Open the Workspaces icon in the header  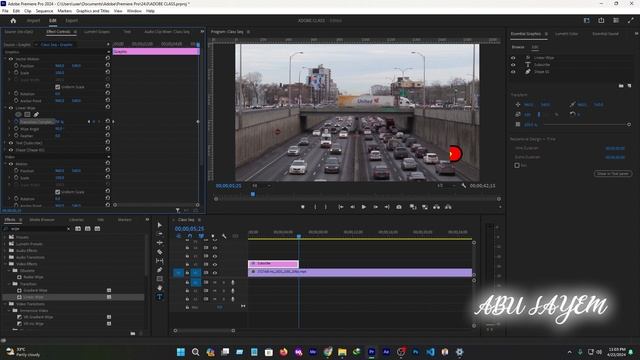587,20
